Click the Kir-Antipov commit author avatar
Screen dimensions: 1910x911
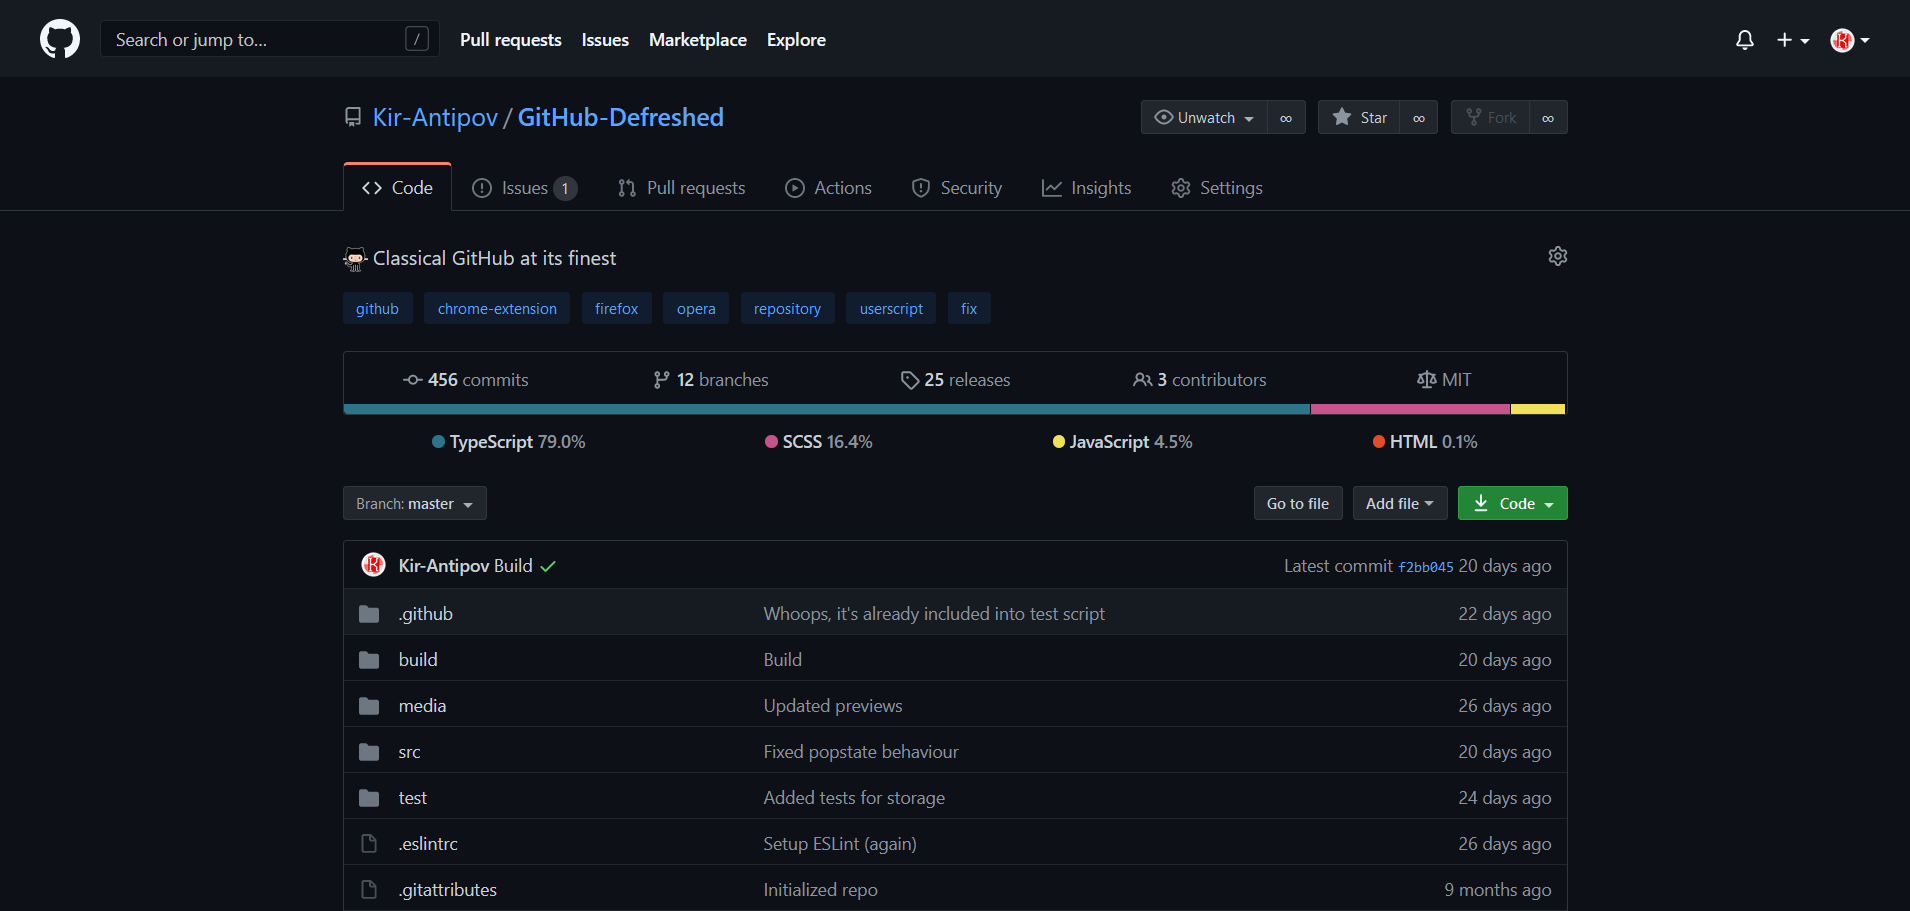pos(373,565)
